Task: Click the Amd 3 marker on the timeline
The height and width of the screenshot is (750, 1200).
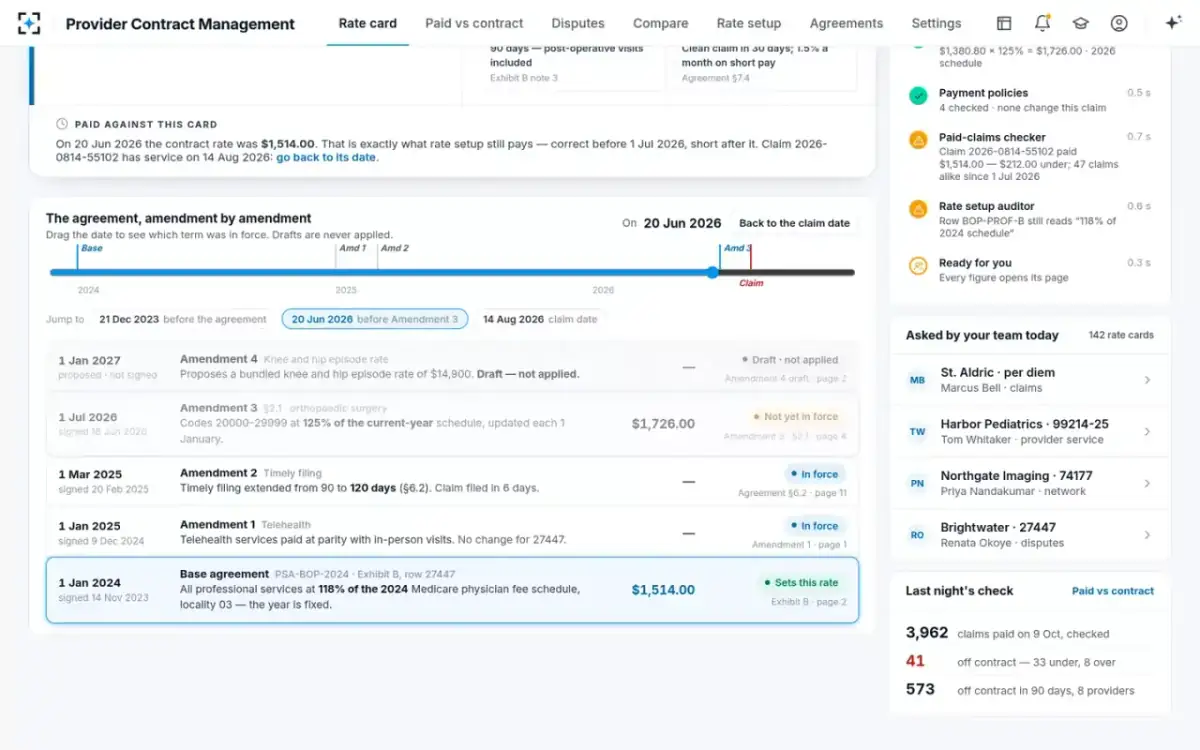Action: [x=735, y=248]
